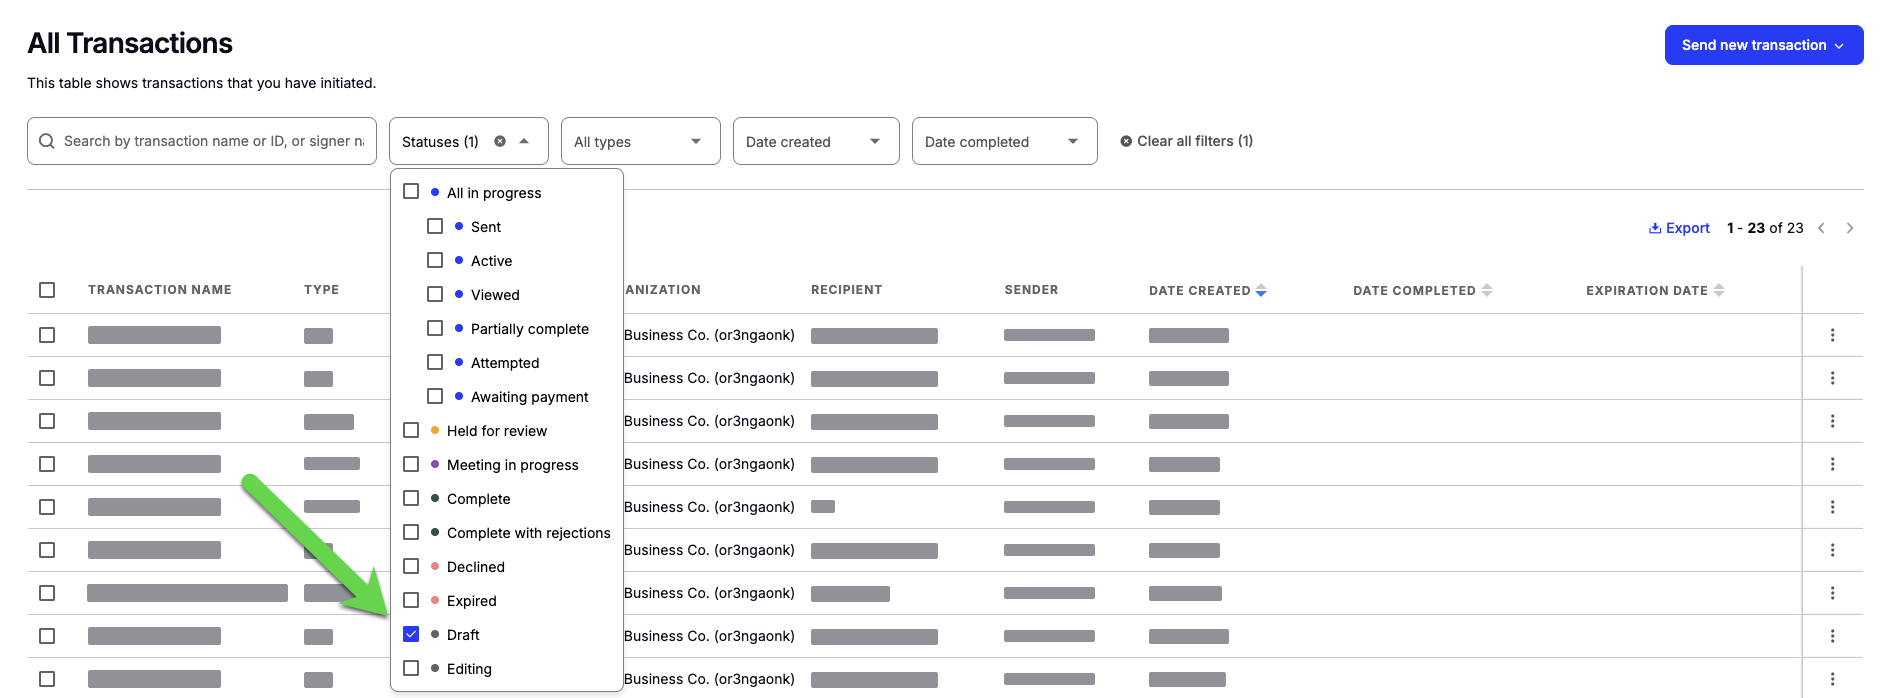Check the Viewed status checkbox
The height and width of the screenshot is (698, 1893).
pyautogui.click(x=435, y=294)
